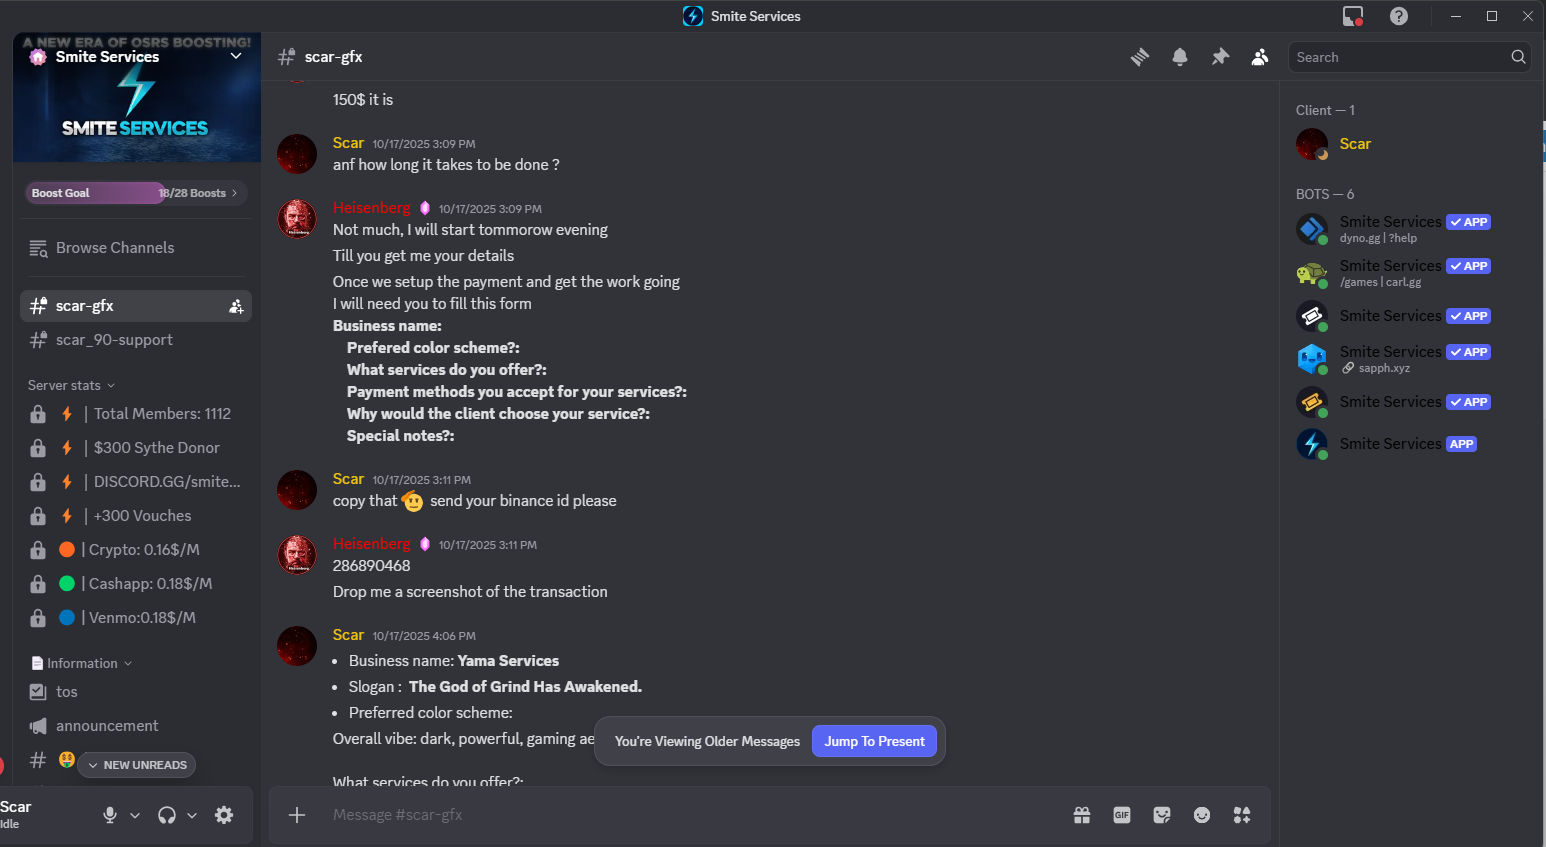Screen dimensions: 1546x847
Task: Open the GIF picker
Action: pos(1122,815)
